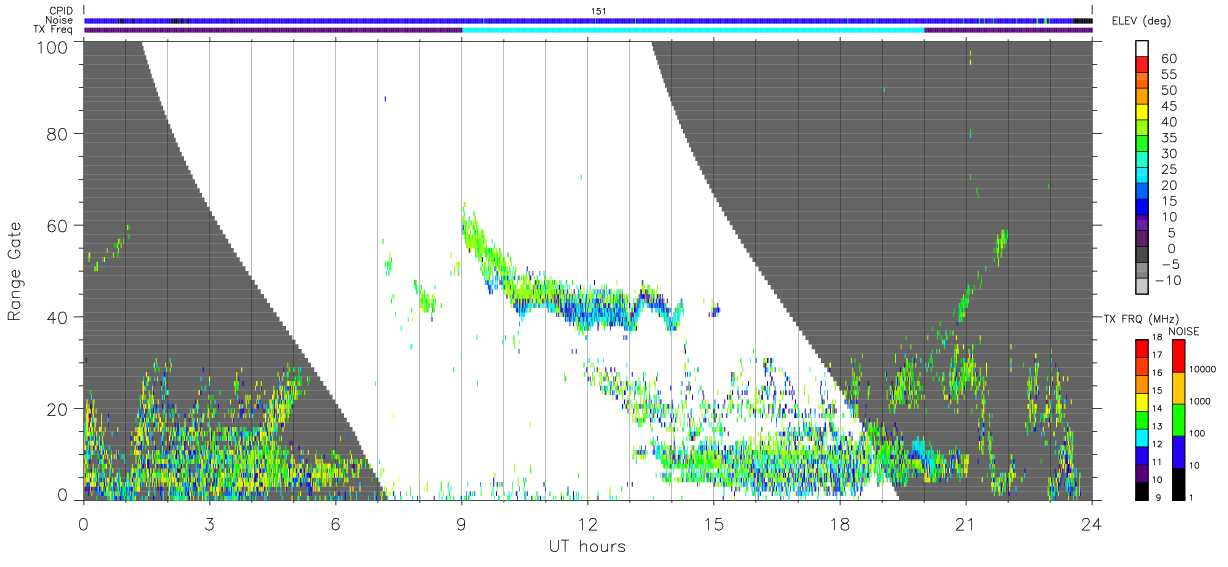Viewport: 1228px width, 567px height.
Task: Click the CPID value 151
Action: (599, 11)
